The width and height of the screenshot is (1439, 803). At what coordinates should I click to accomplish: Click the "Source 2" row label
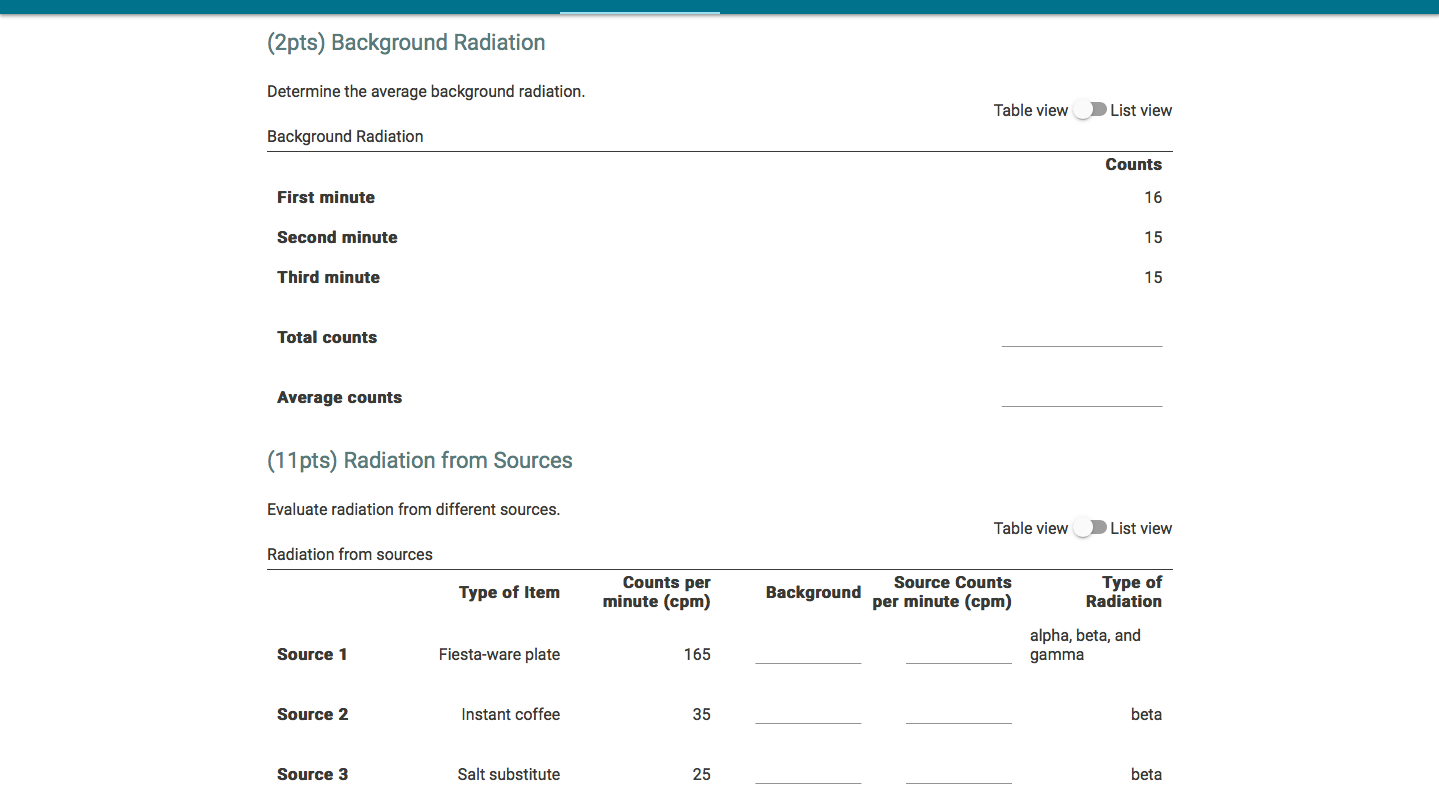point(312,714)
